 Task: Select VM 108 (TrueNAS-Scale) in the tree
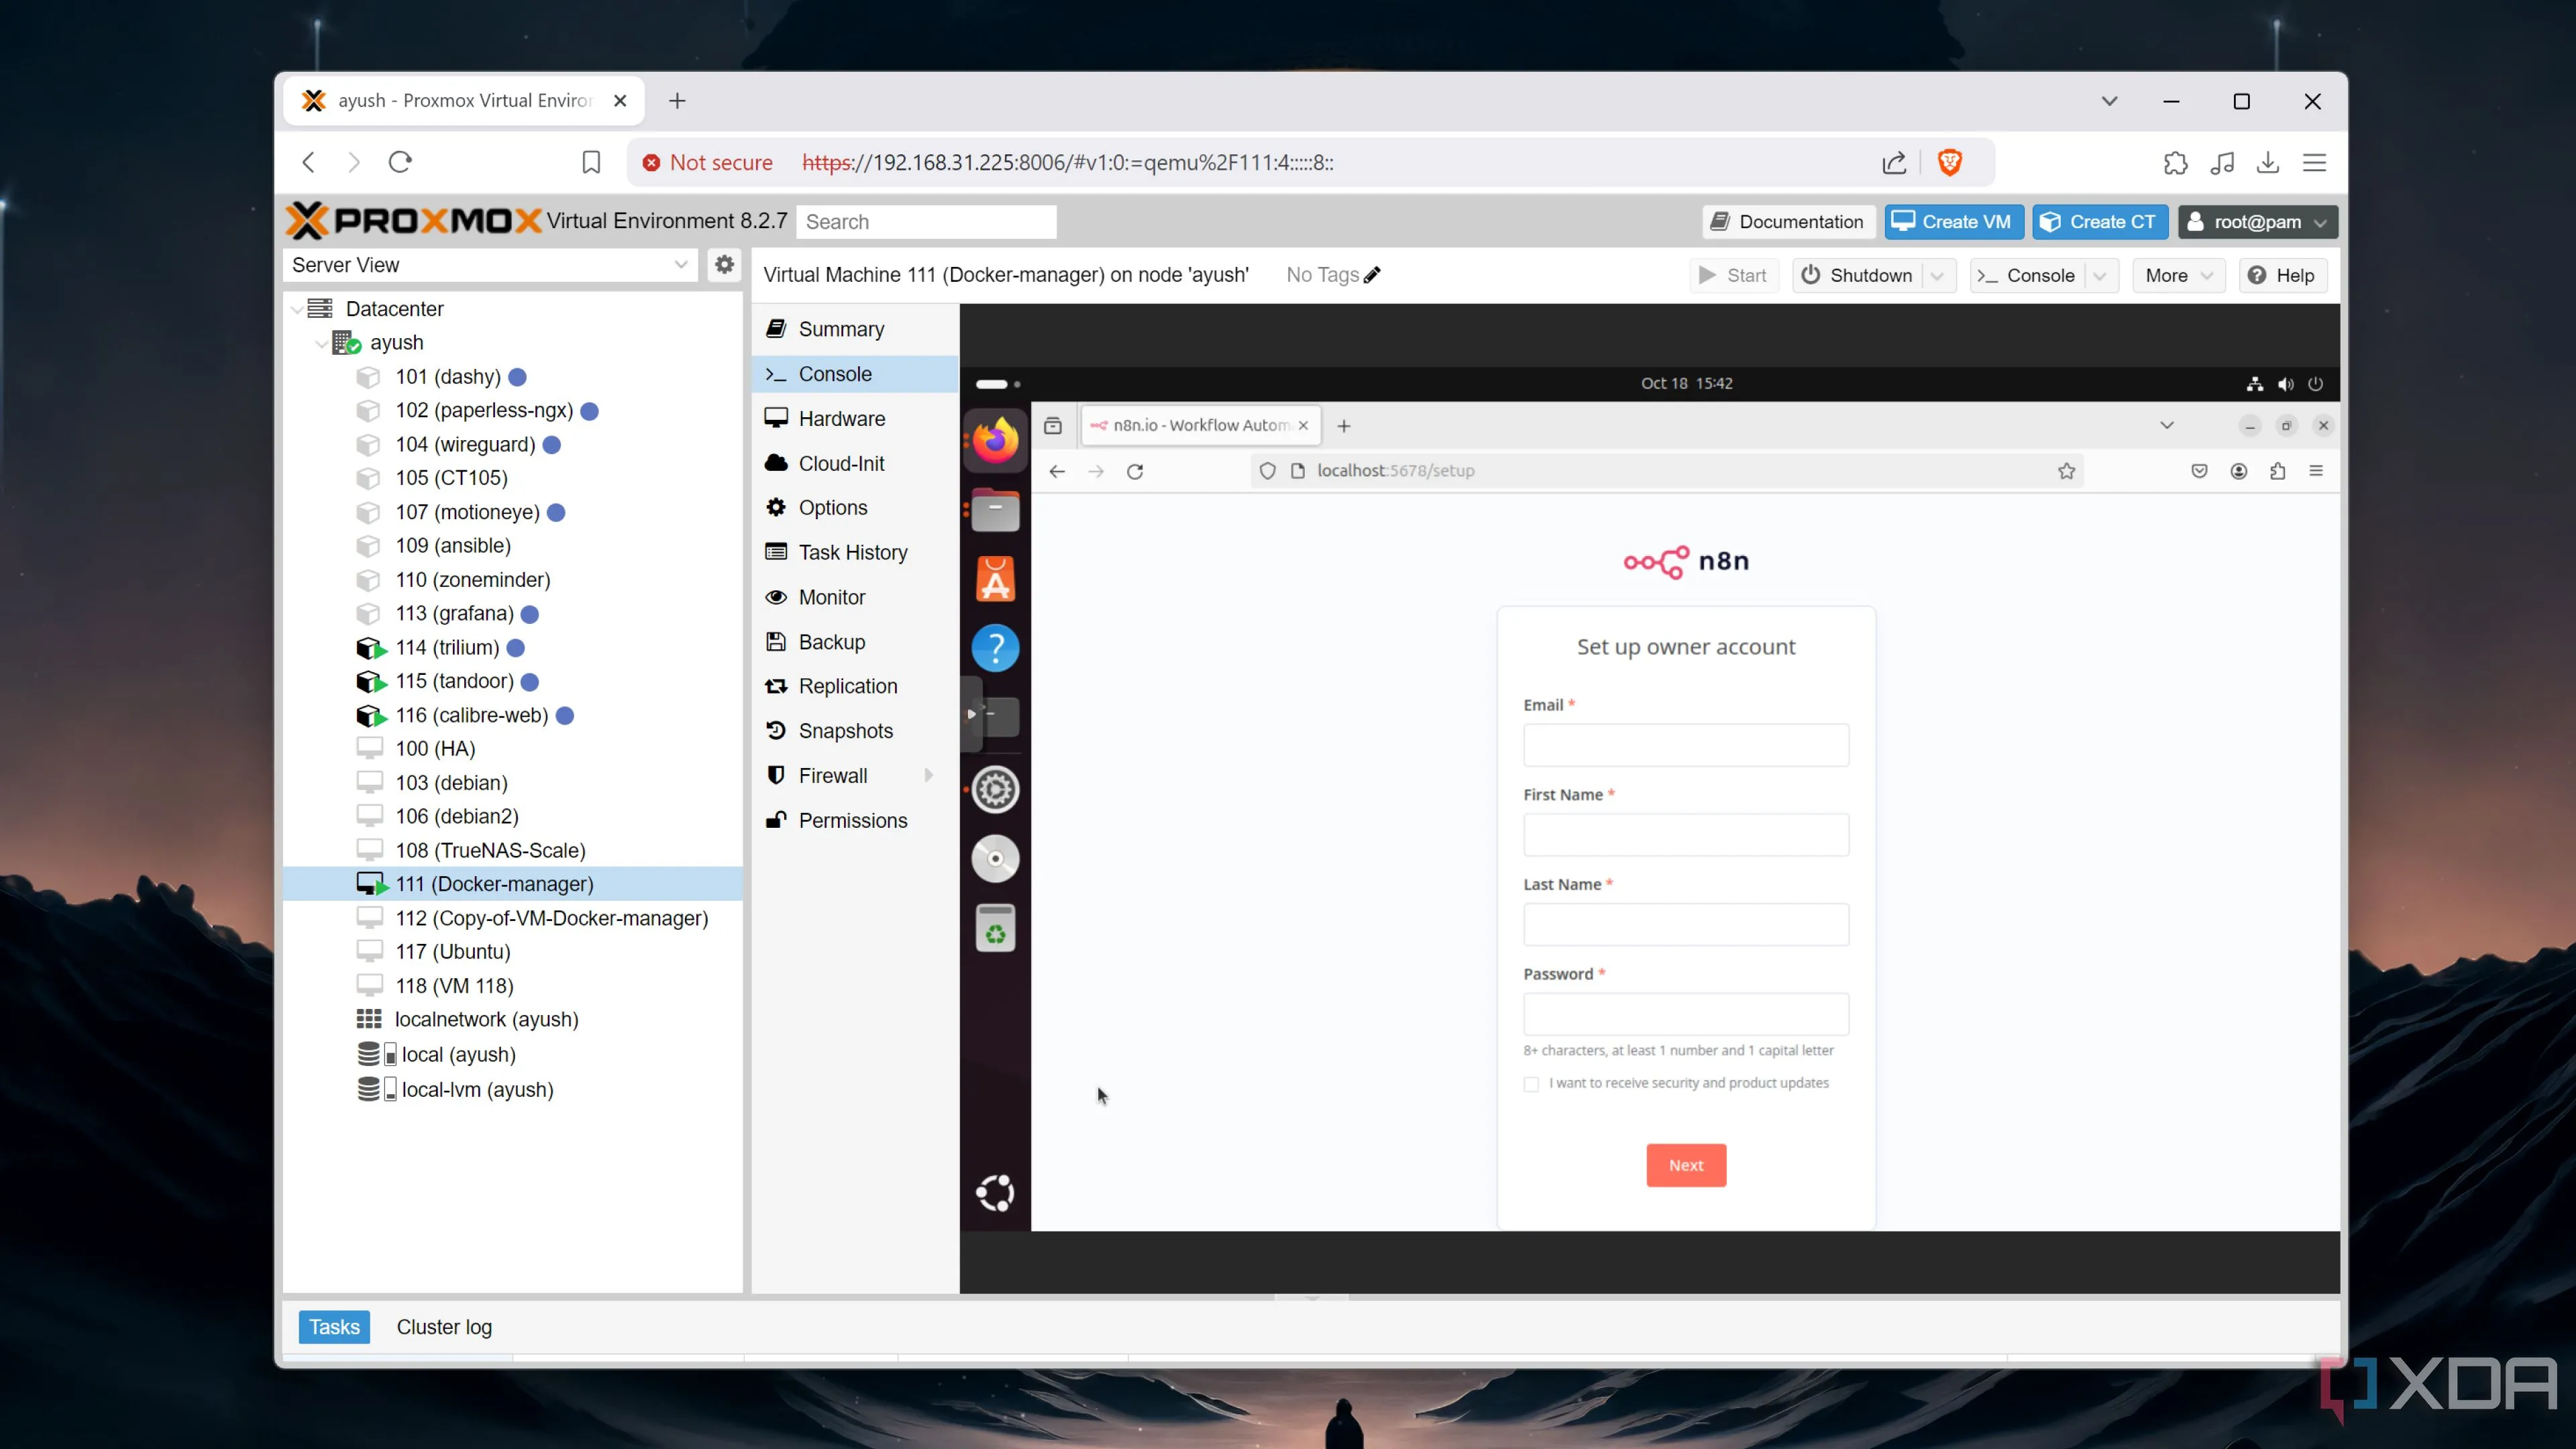tap(490, 850)
